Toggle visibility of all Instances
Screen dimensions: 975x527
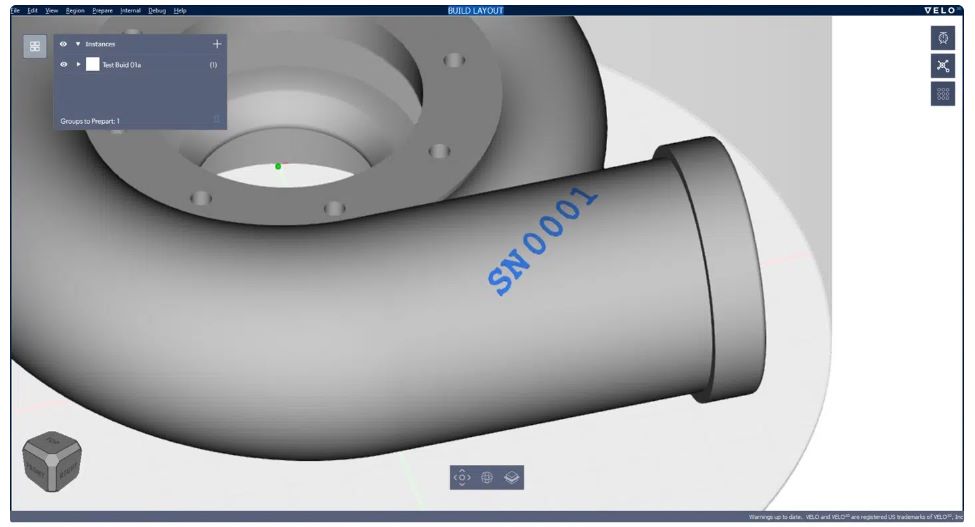pos(63,44)
